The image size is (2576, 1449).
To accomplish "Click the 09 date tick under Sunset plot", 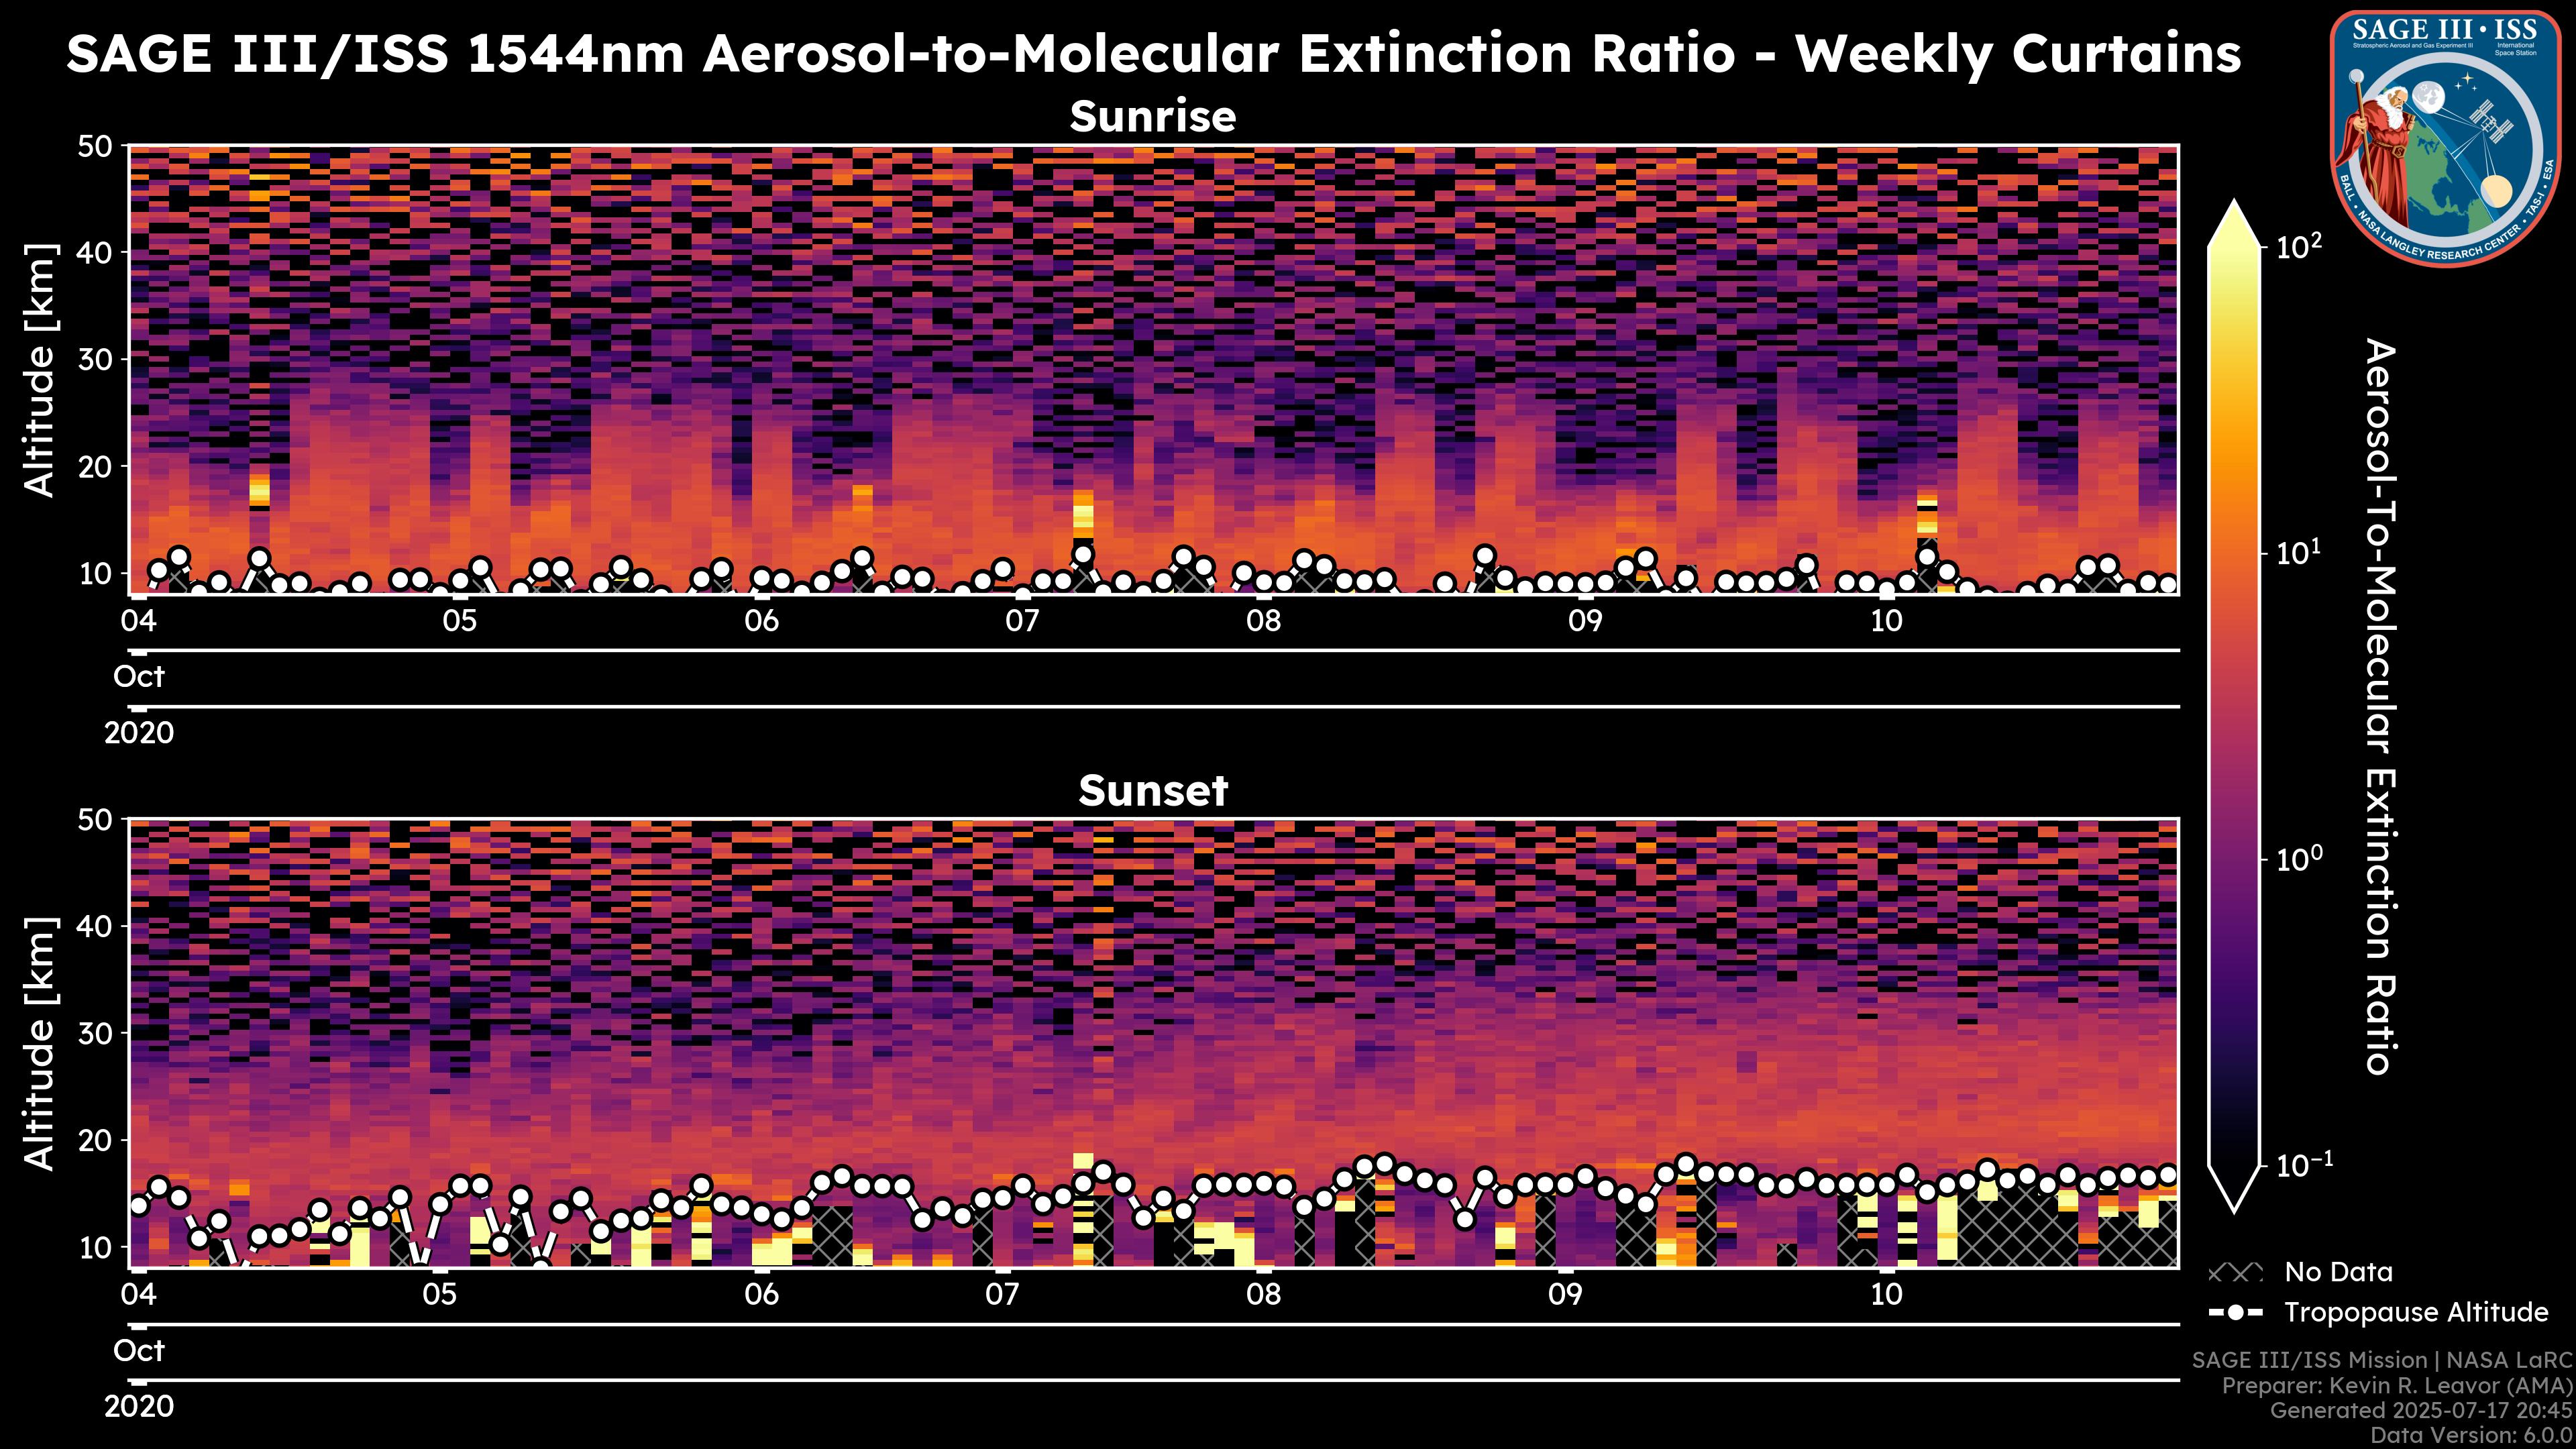I will [x=1565, y=1295].
